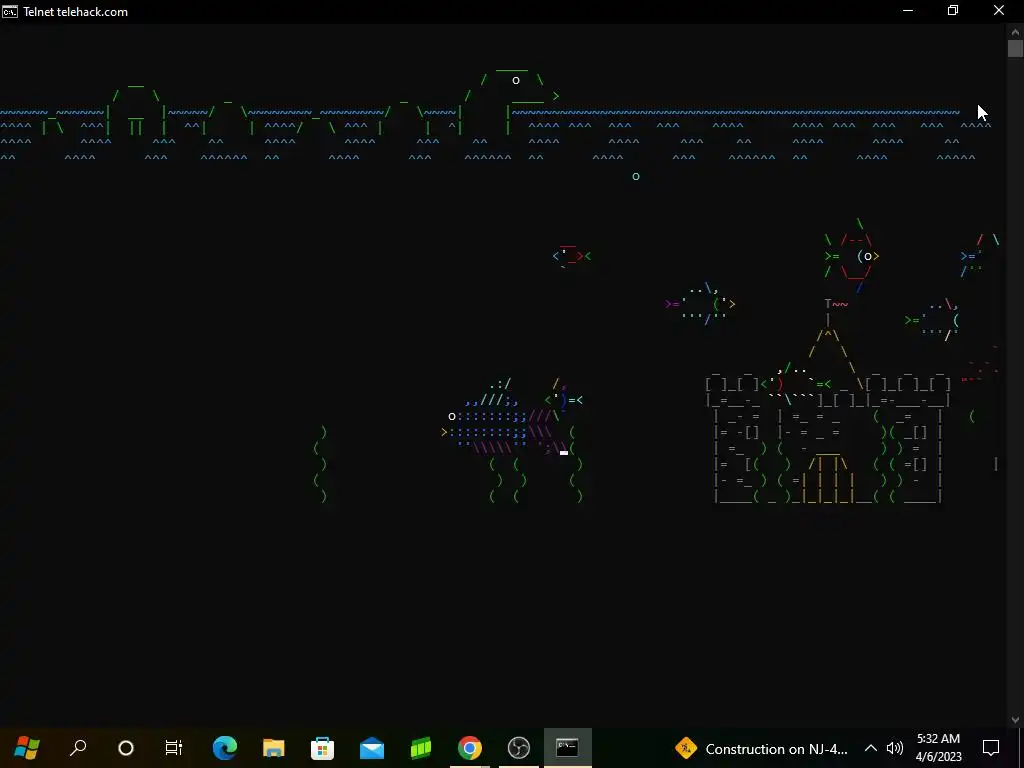Open Task View in taskbar
Viewport: 1024px width, 768px height.
(x=174, y=748)
